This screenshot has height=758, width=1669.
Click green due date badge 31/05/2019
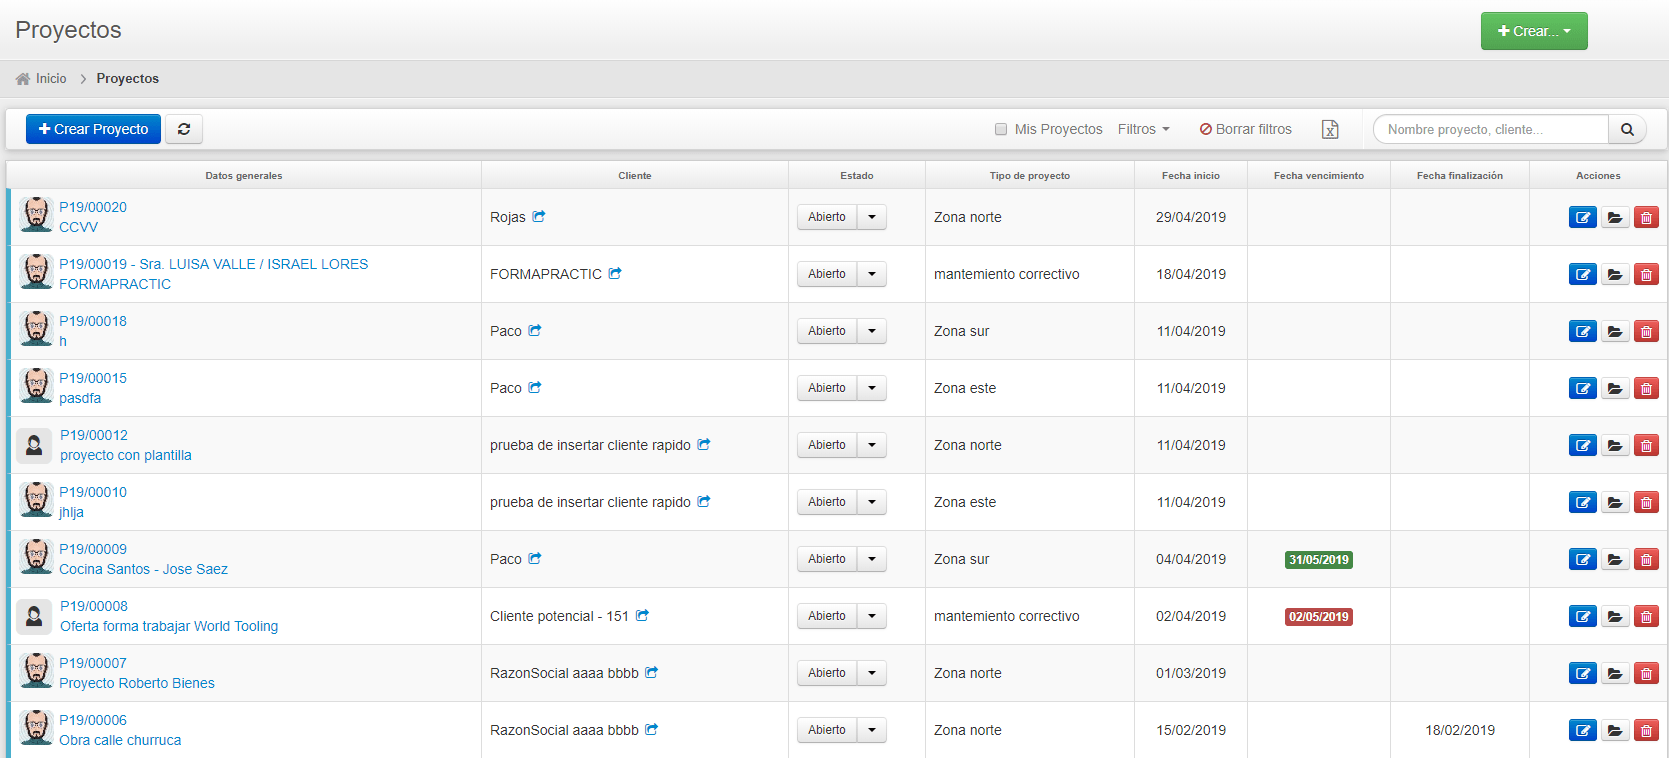1319,560
